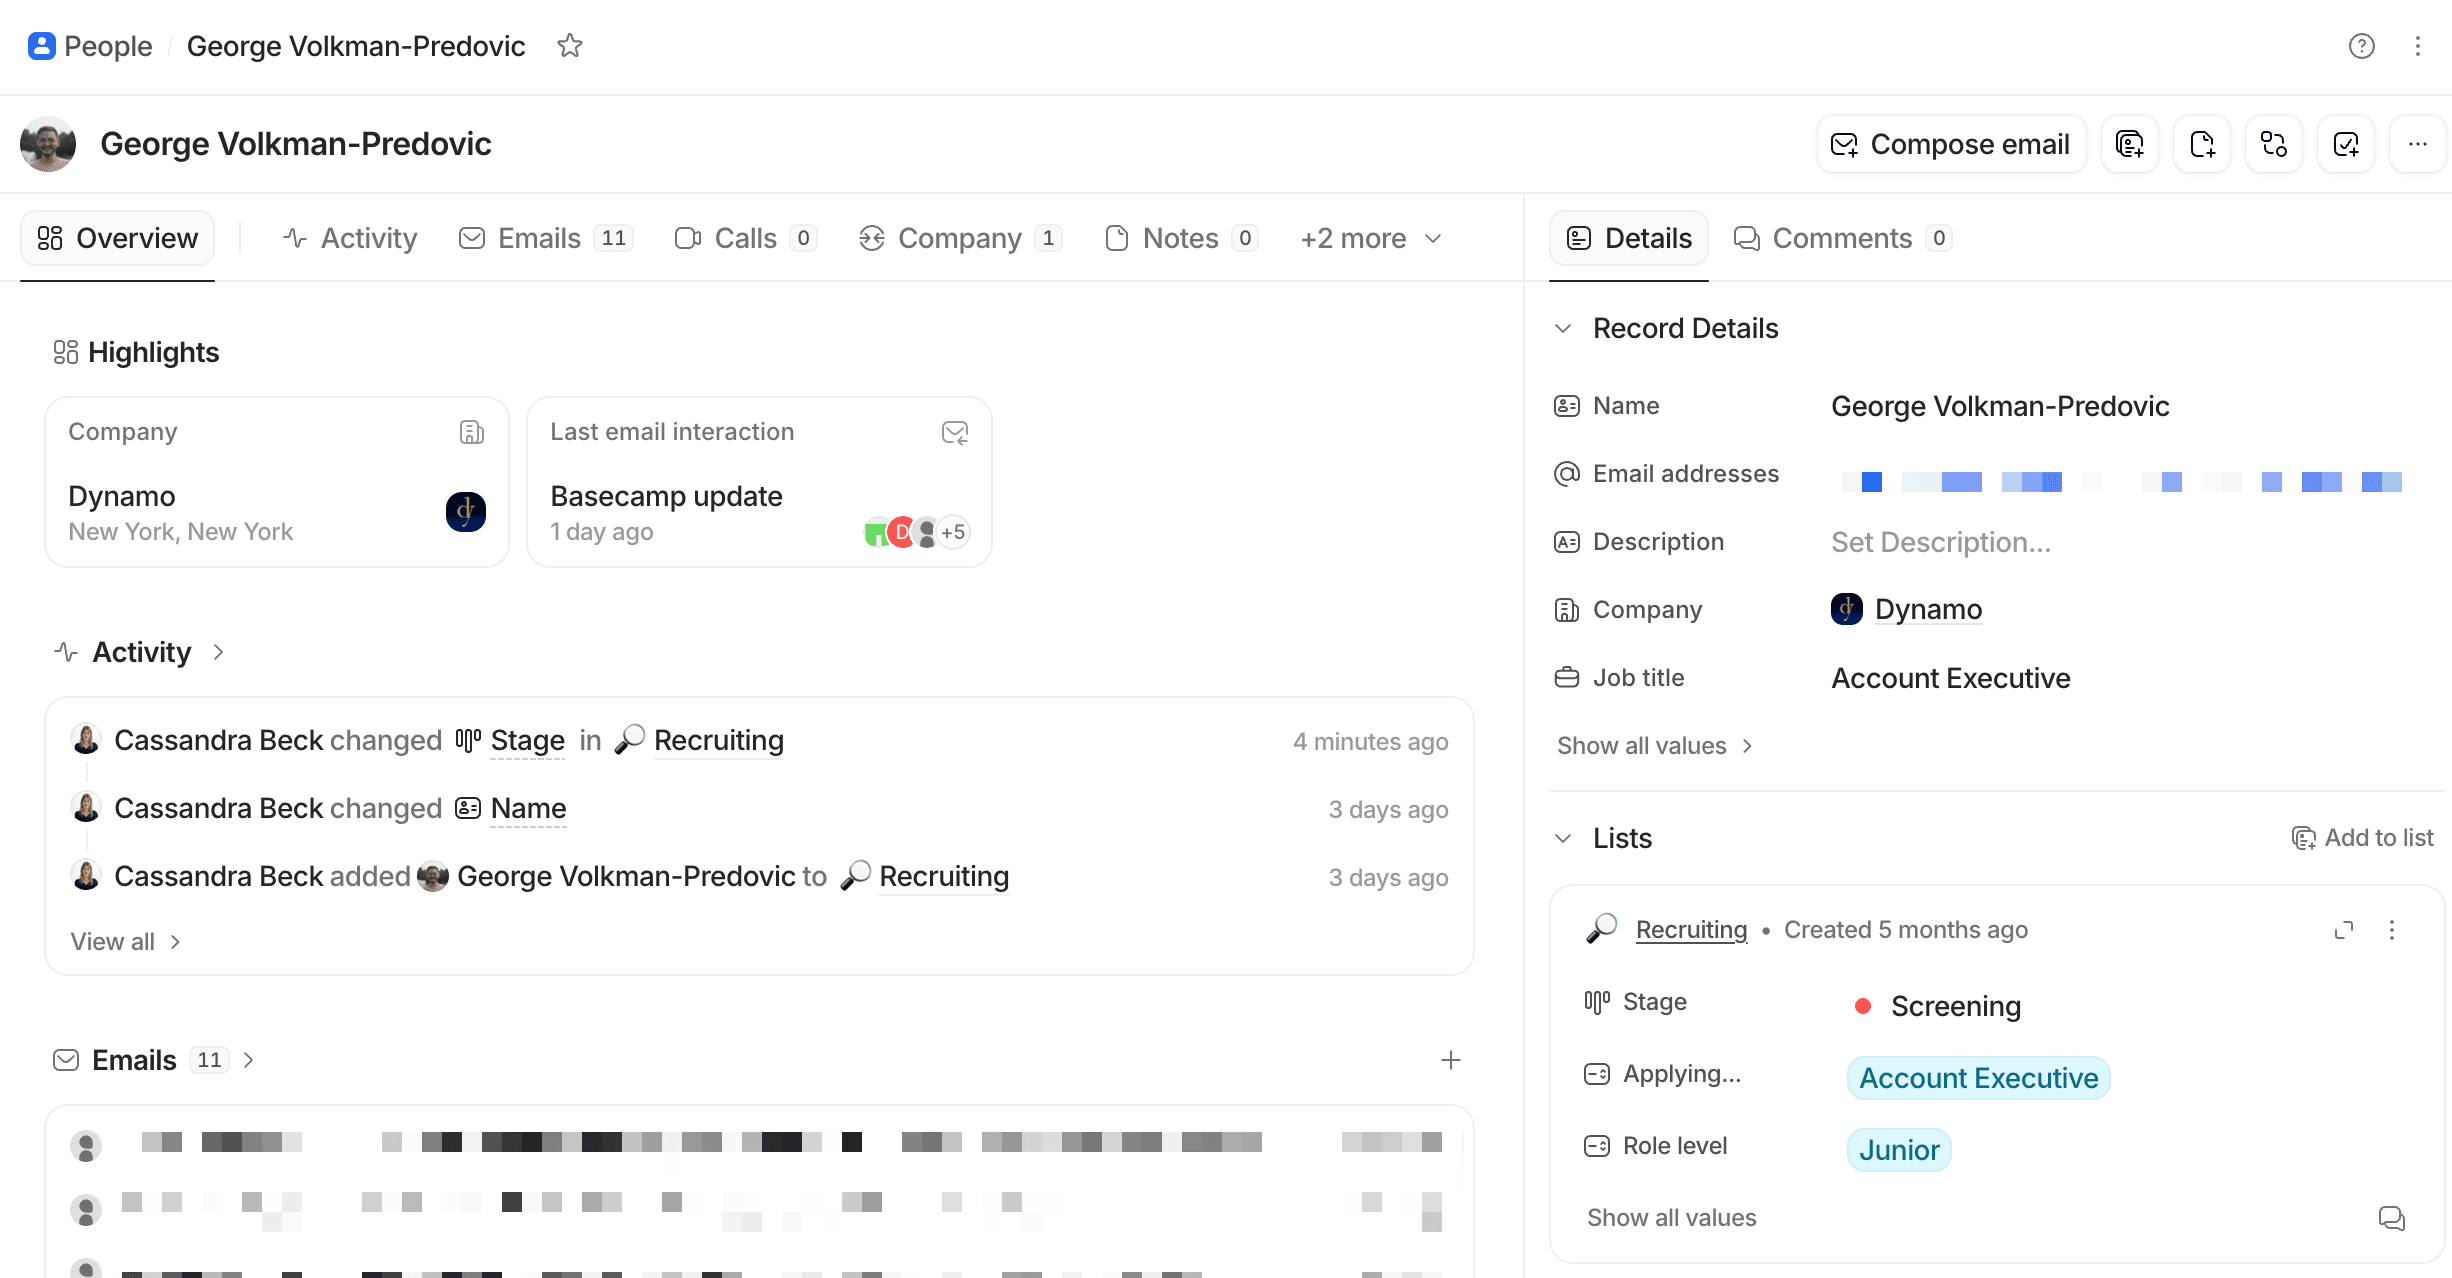Click the Screening stage status dot

[1862, 1006]
